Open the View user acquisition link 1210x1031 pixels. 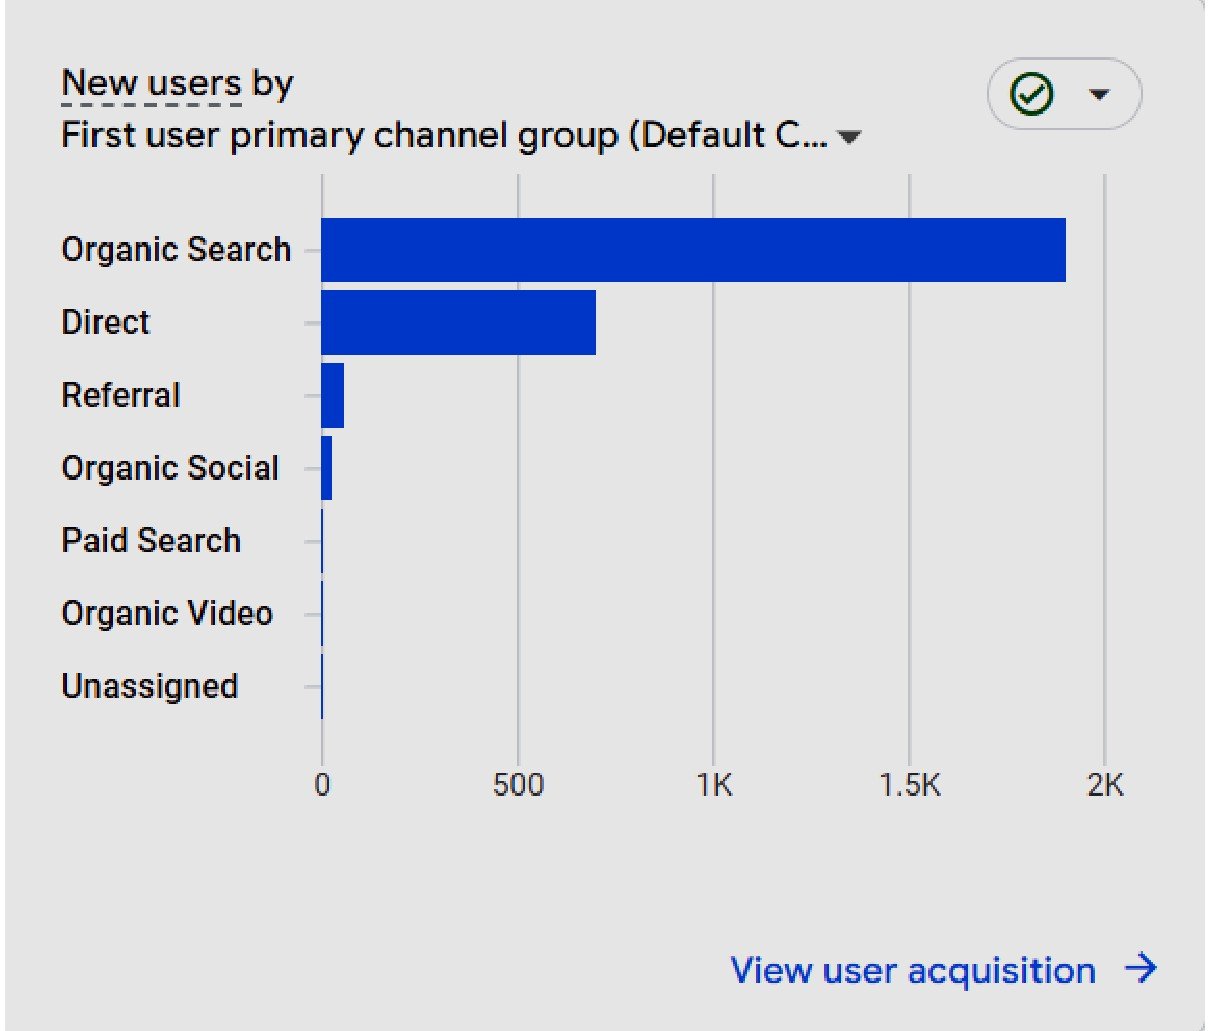pyautogui.click(x=912, y=970)
